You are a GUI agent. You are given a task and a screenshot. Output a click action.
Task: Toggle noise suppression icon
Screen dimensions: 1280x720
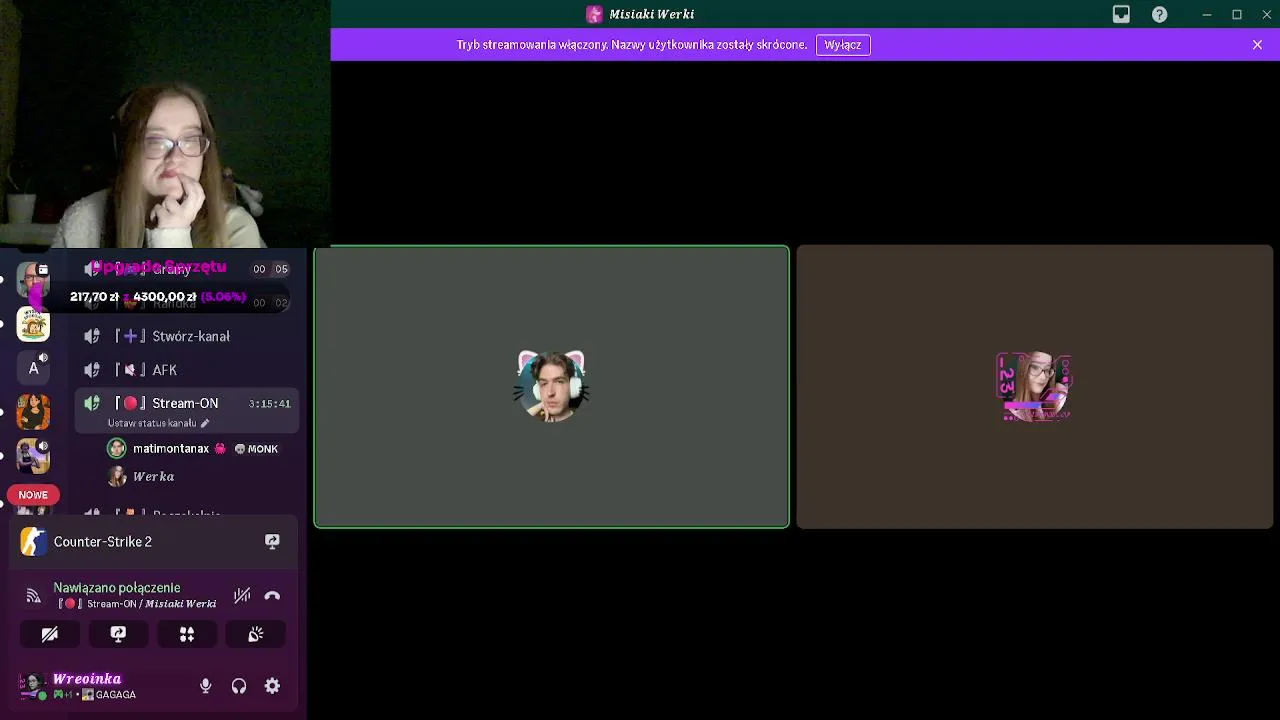pyautogui.click(x=242, y=596)
